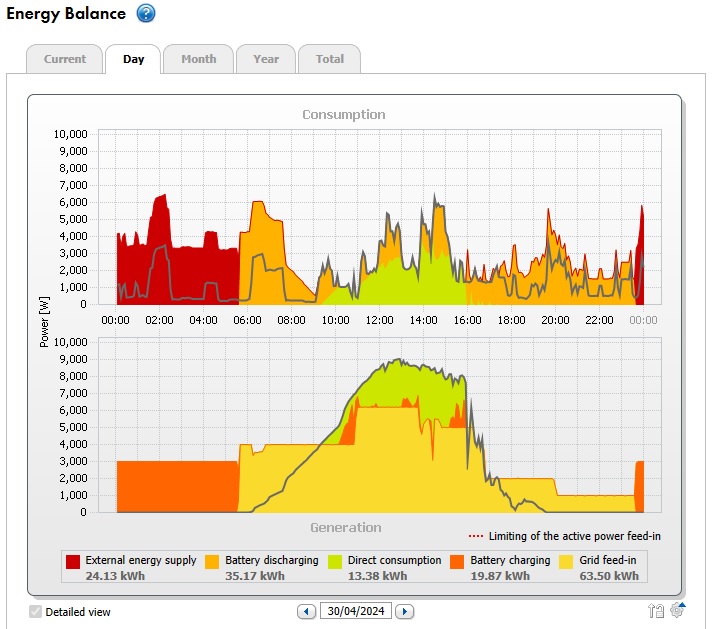Screen dimensions: 713x629
Task: Go to next day arrow button
Action: 404,611
